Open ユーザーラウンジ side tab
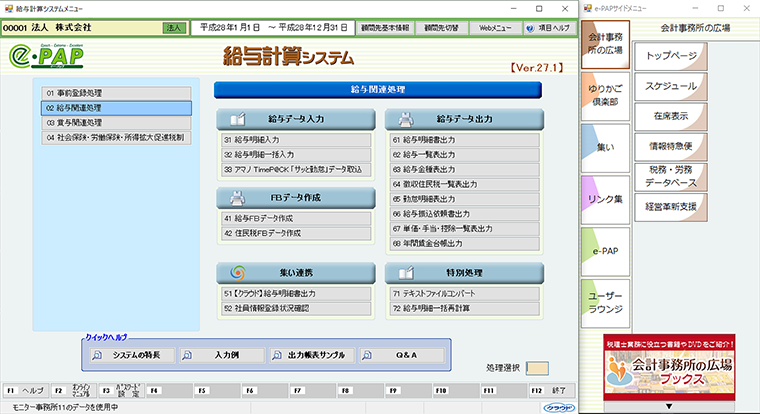 pos(605,303)
